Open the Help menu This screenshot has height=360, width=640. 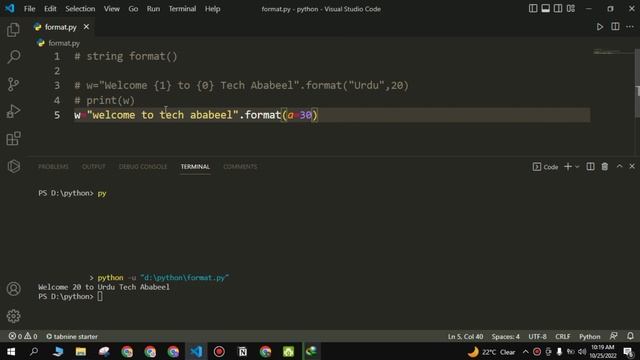(x=213, y=9)
